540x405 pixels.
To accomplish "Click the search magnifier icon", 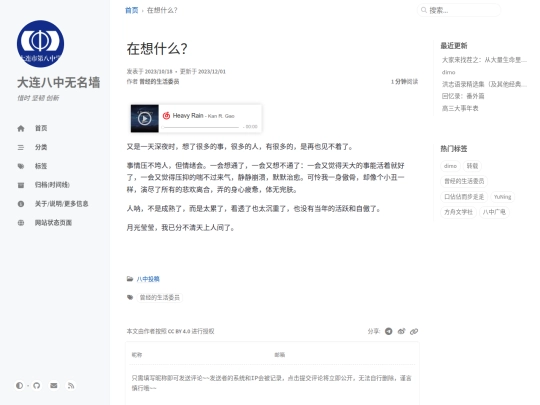I will [424, 10].
